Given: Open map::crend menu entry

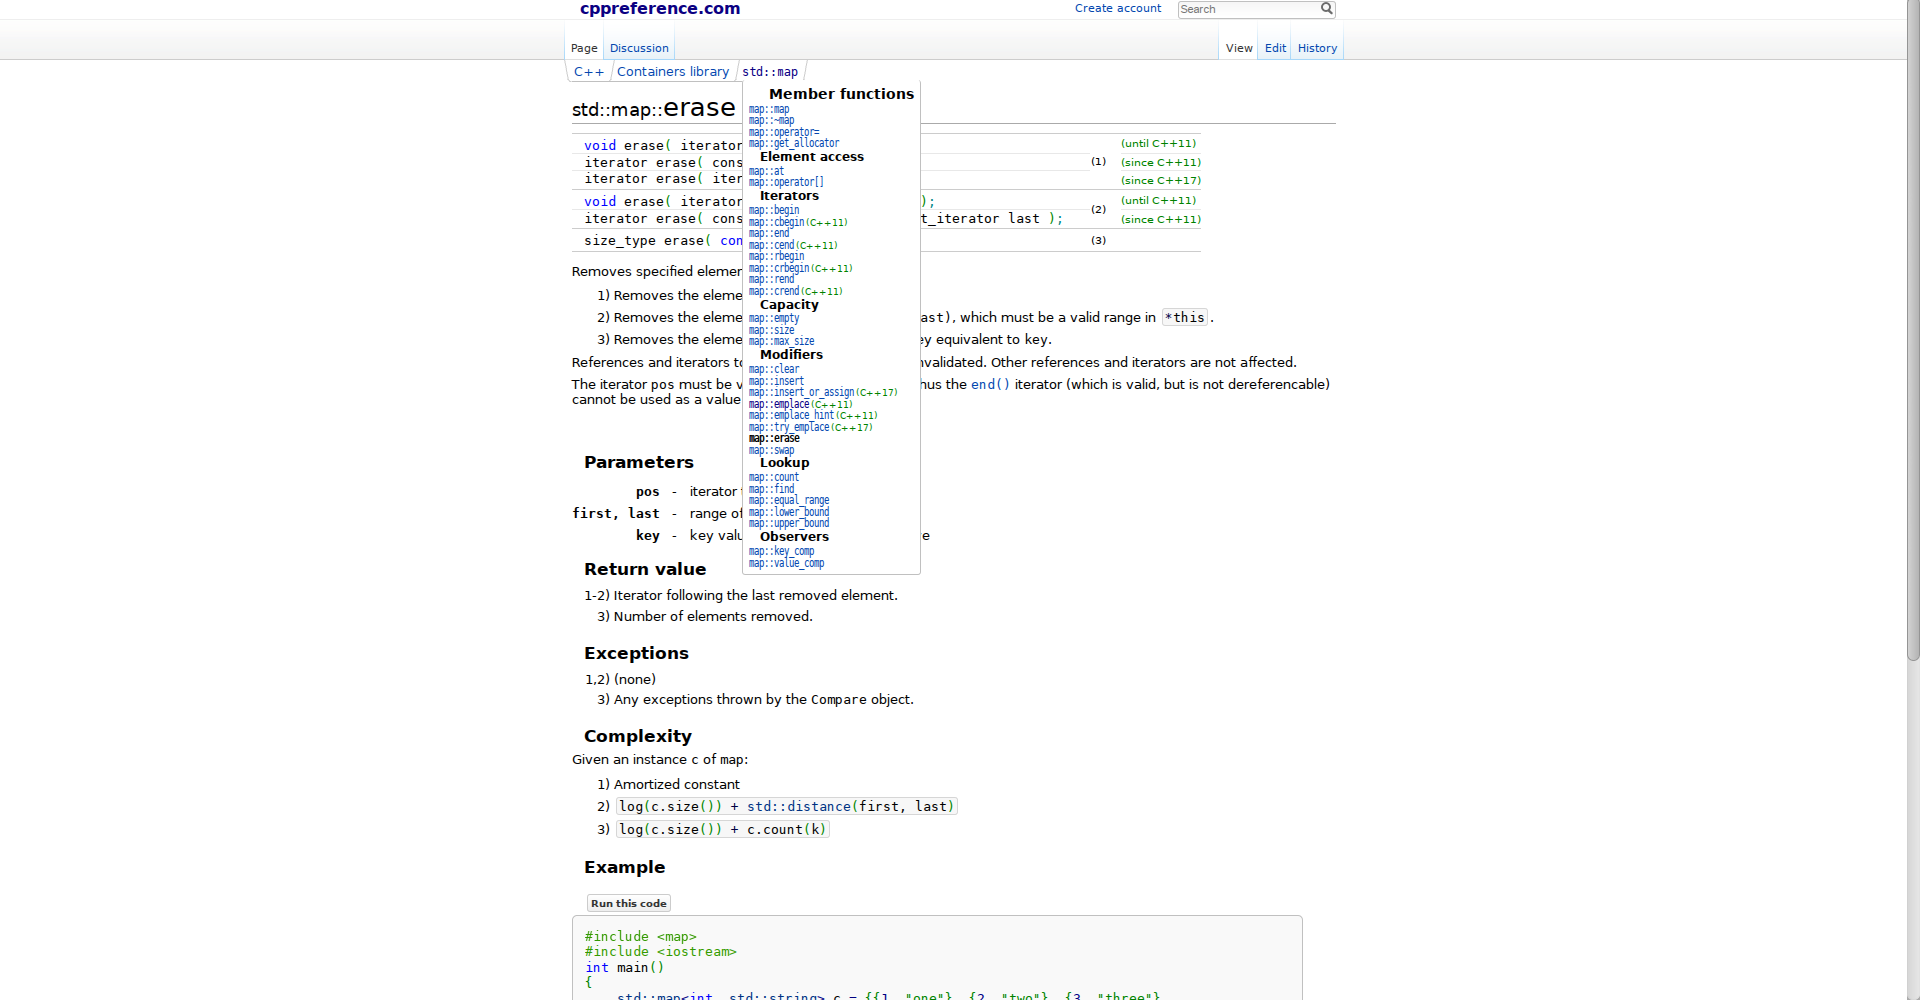Looking at the screenshot, I should pos(774,291).
